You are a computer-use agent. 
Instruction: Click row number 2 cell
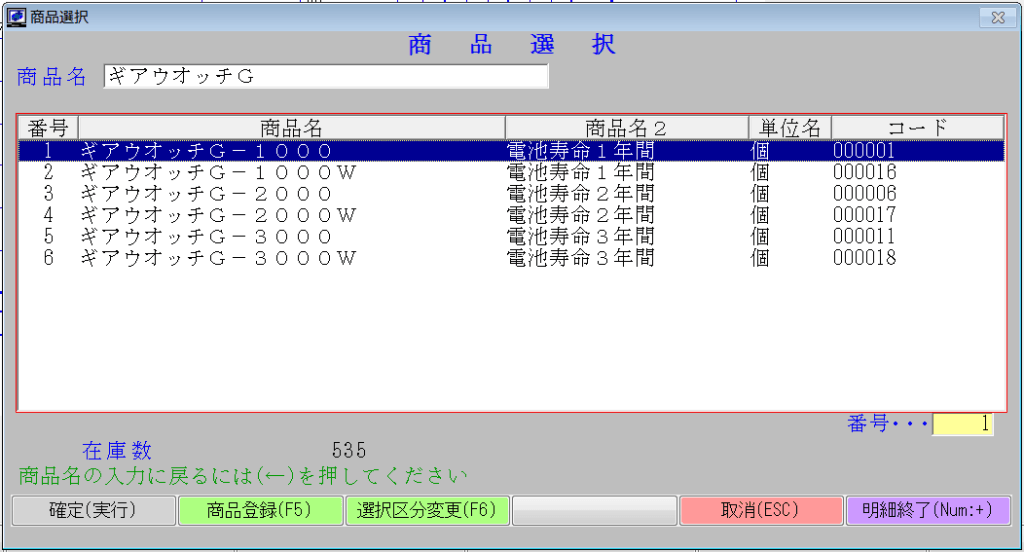[48, 172]
